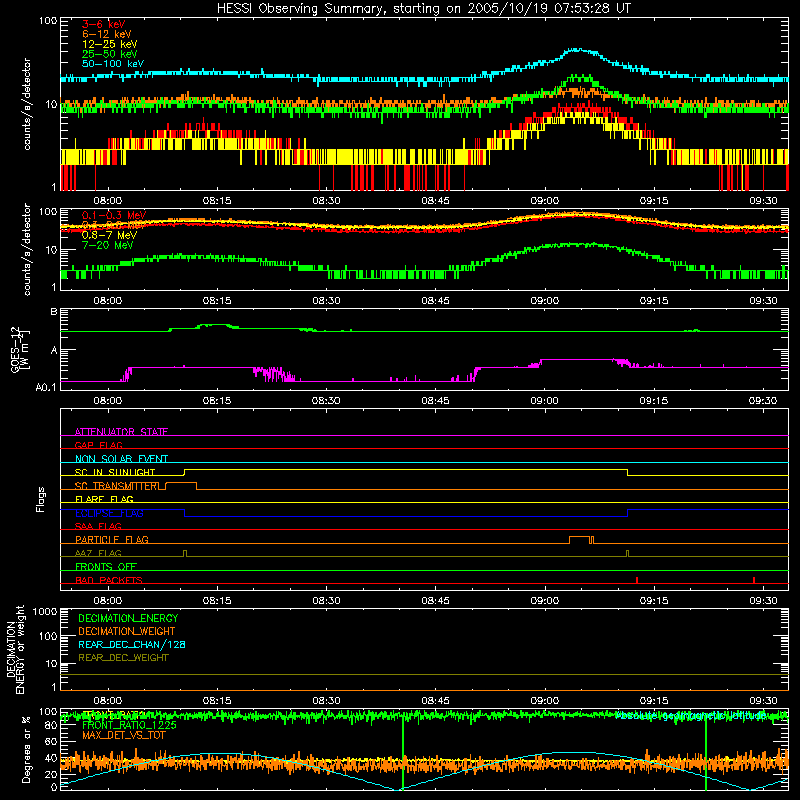This screenshot has width=800, height=800.
Task: Click the 80 tick label on bottom panel
Action: (x=51, y=725)
